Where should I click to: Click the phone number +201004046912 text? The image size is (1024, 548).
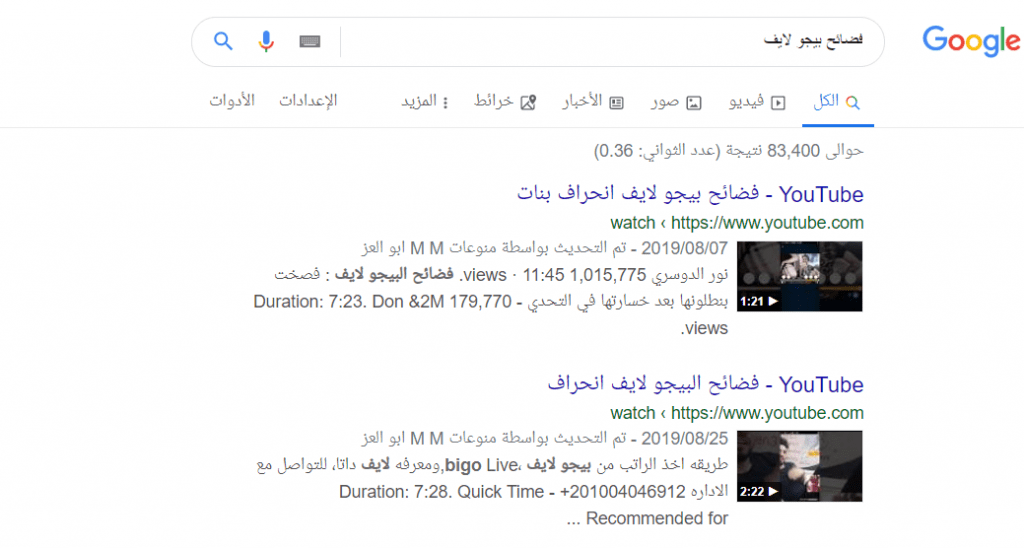coord(622,492)
